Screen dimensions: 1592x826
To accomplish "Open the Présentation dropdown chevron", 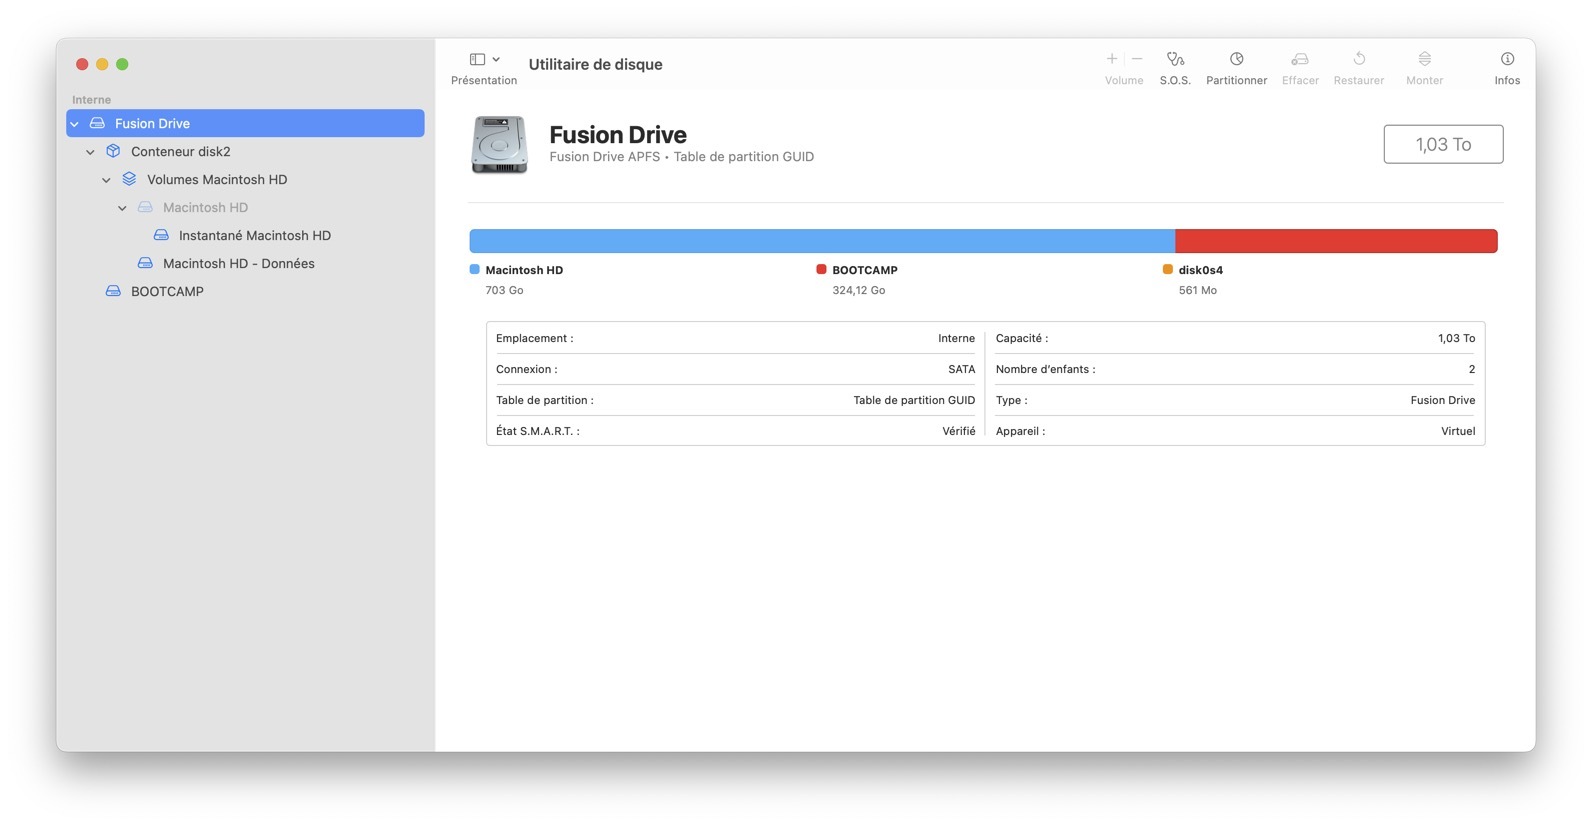I will 496,60.
